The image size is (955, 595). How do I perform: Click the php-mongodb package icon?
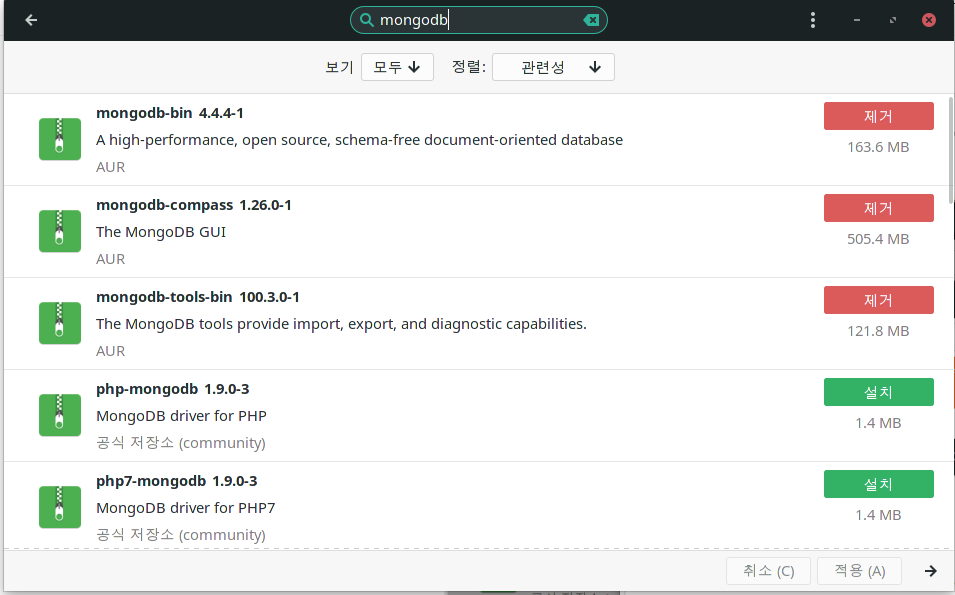click(60, 415)
